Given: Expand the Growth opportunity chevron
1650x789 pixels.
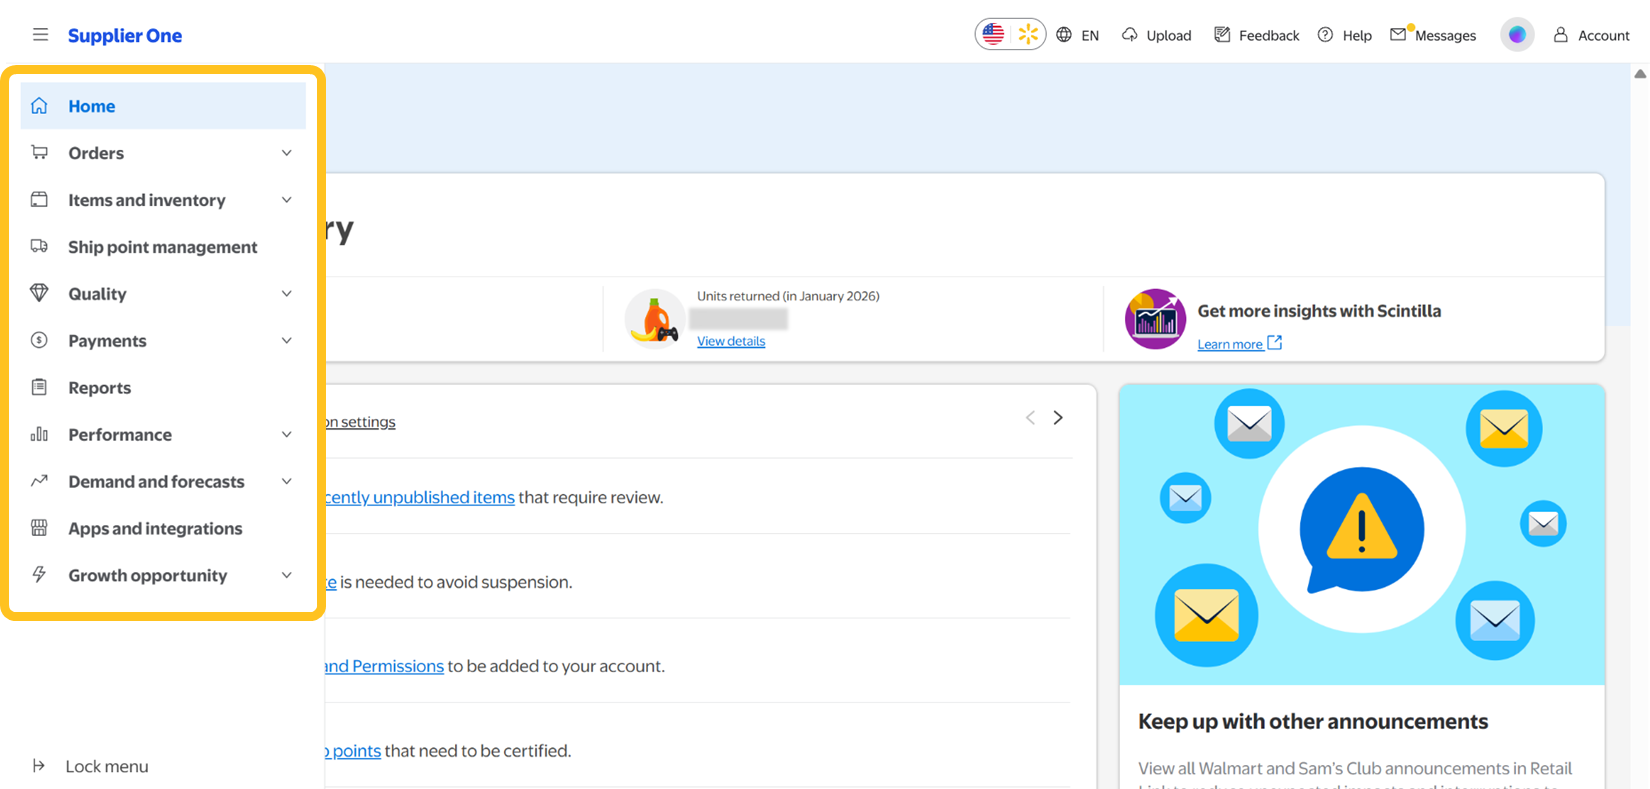Looking at the screenshot, I should 287,576.
